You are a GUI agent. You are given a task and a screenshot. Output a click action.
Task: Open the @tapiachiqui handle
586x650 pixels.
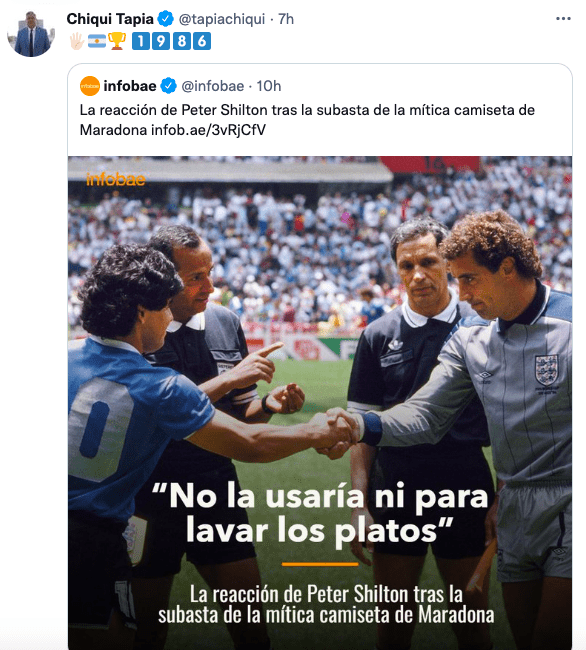pyautogui.click(x=222, y=19)
